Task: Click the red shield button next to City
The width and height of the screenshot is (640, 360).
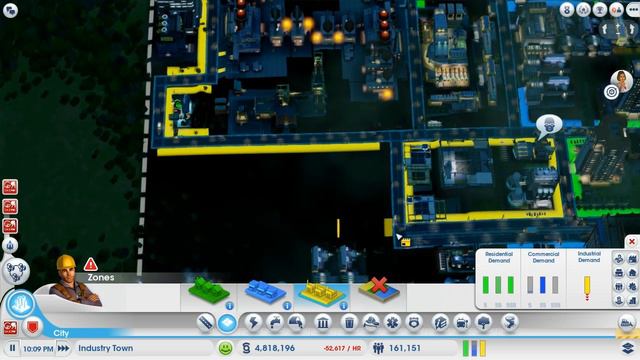Action: pos(32,327)
